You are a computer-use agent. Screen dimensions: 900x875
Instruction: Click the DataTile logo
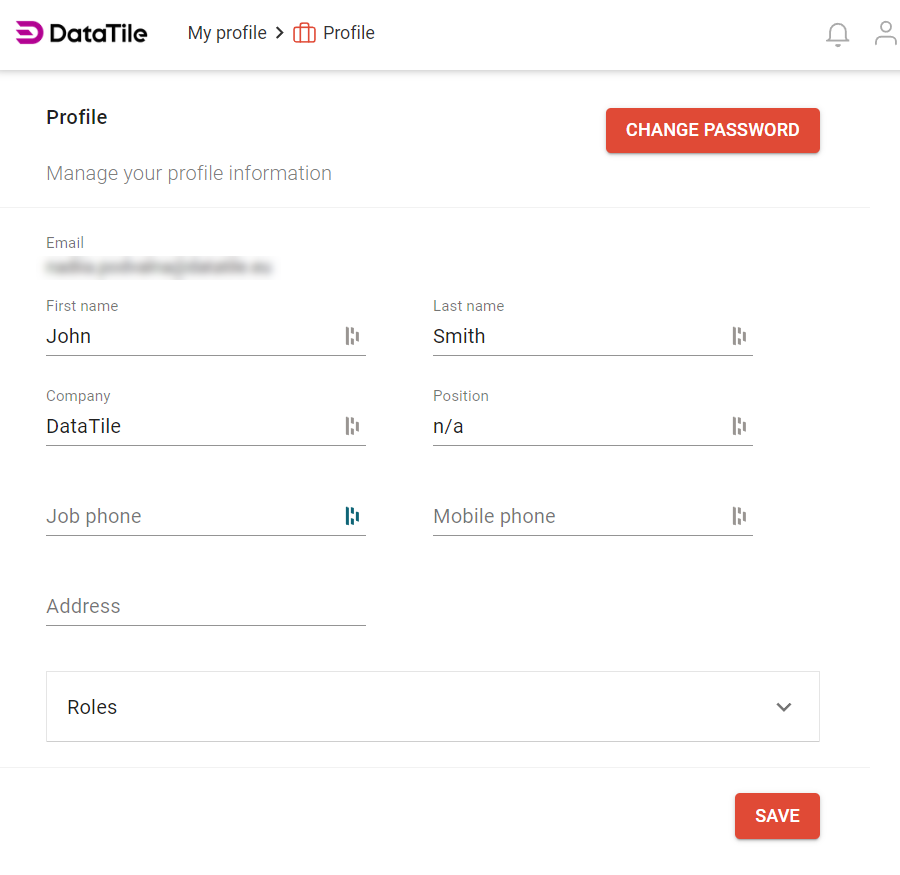[x=82, y=33]
